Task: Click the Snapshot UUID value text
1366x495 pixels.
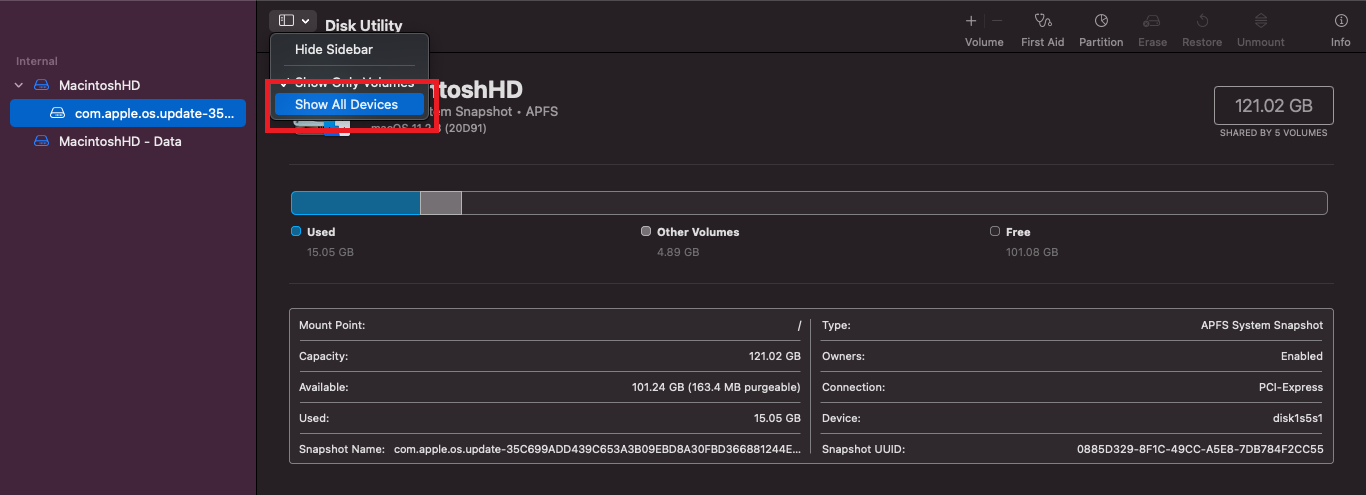Action: pyautogui.click(x=1199, y=450)
